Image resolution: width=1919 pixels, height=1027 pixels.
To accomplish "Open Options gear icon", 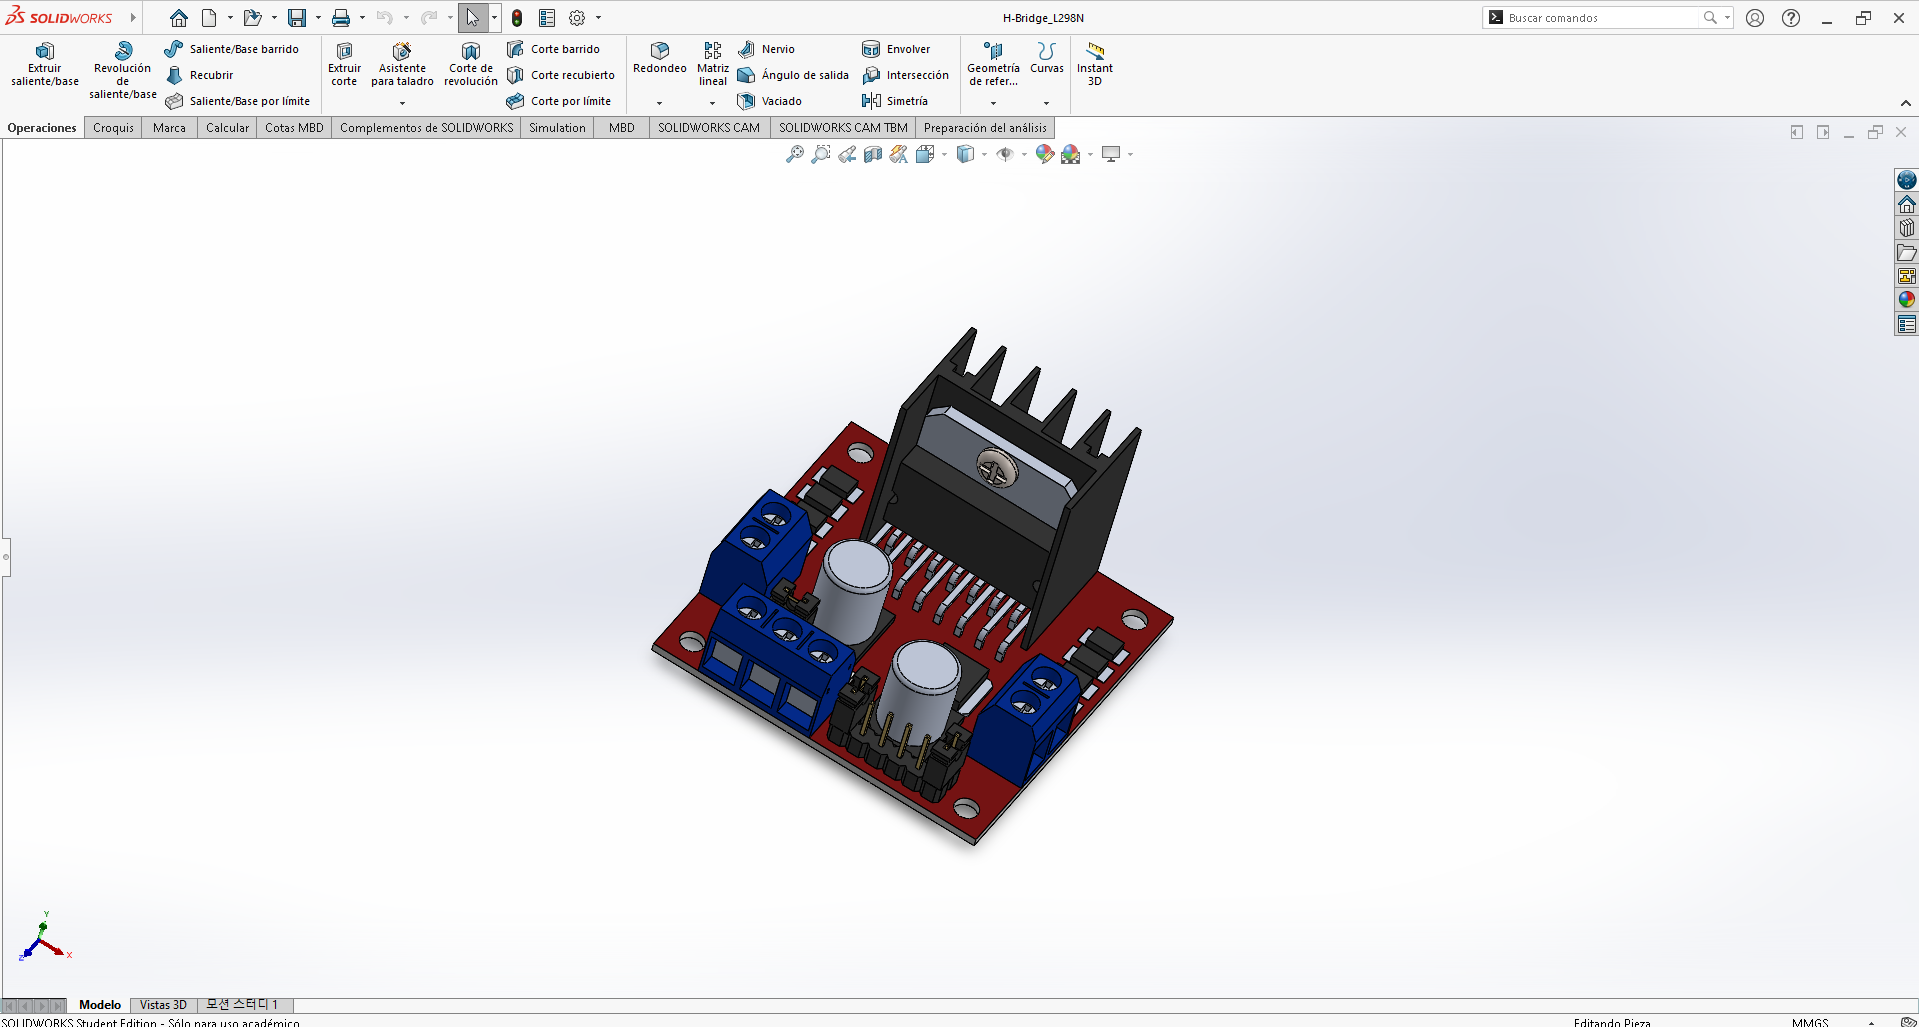I will point(577,18).
